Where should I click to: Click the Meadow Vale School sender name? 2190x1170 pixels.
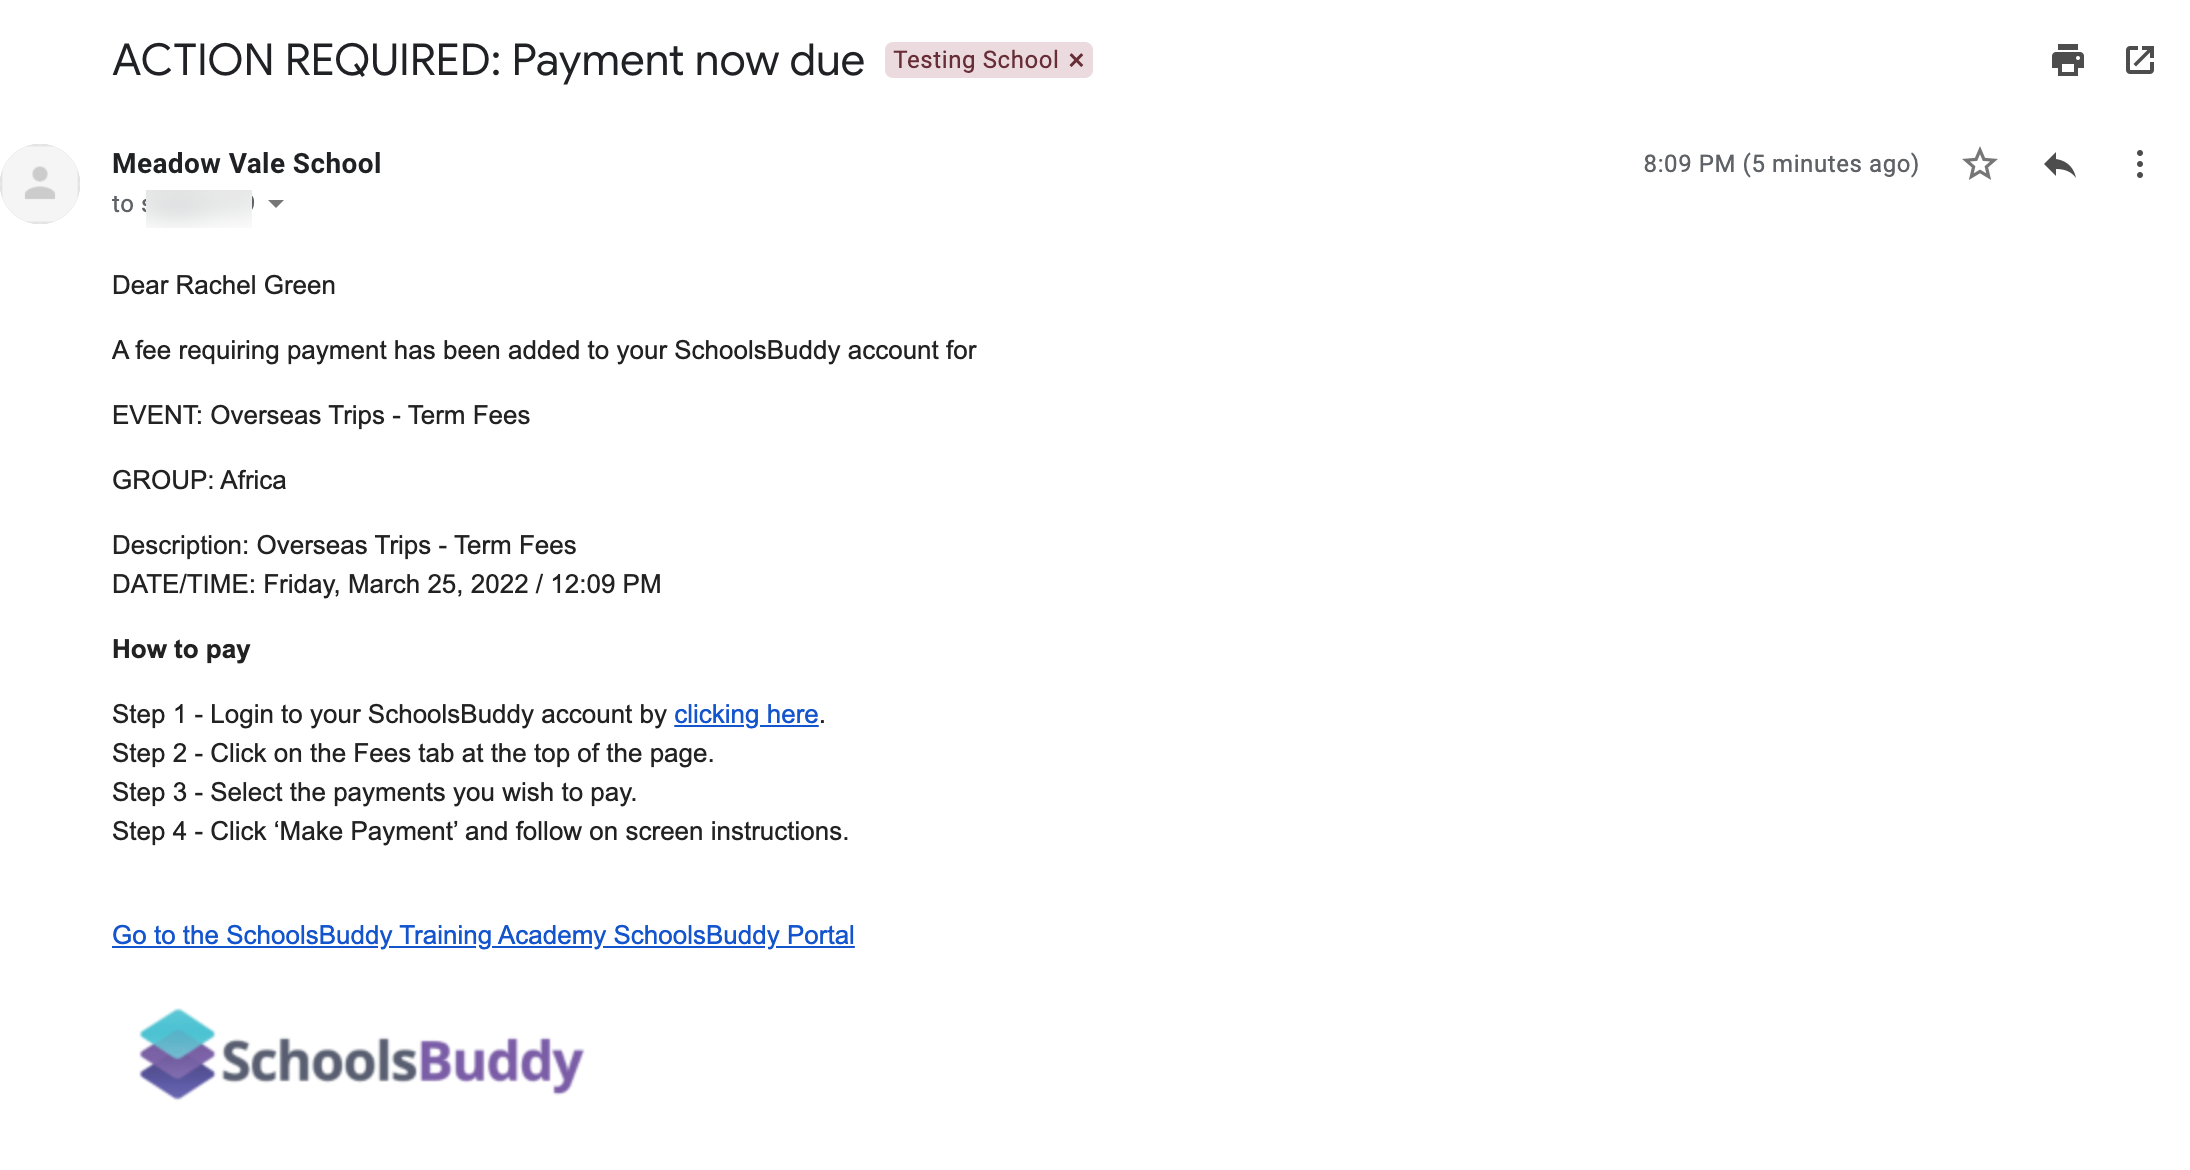point(246,163)
